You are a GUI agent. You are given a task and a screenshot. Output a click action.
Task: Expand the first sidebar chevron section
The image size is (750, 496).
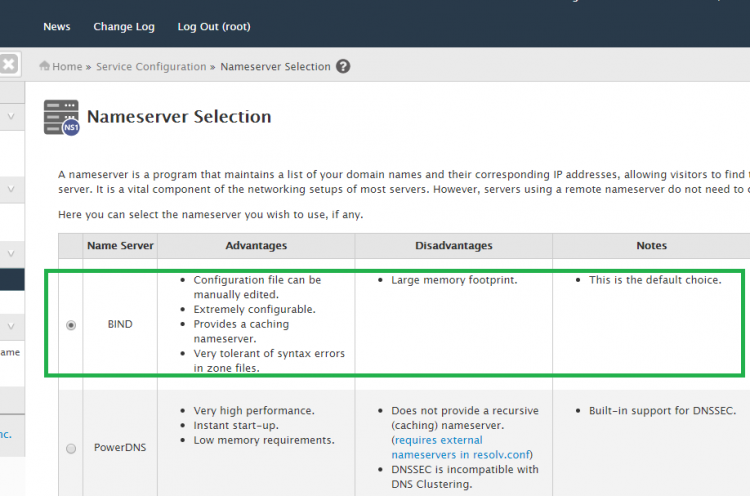click(11, 116)
